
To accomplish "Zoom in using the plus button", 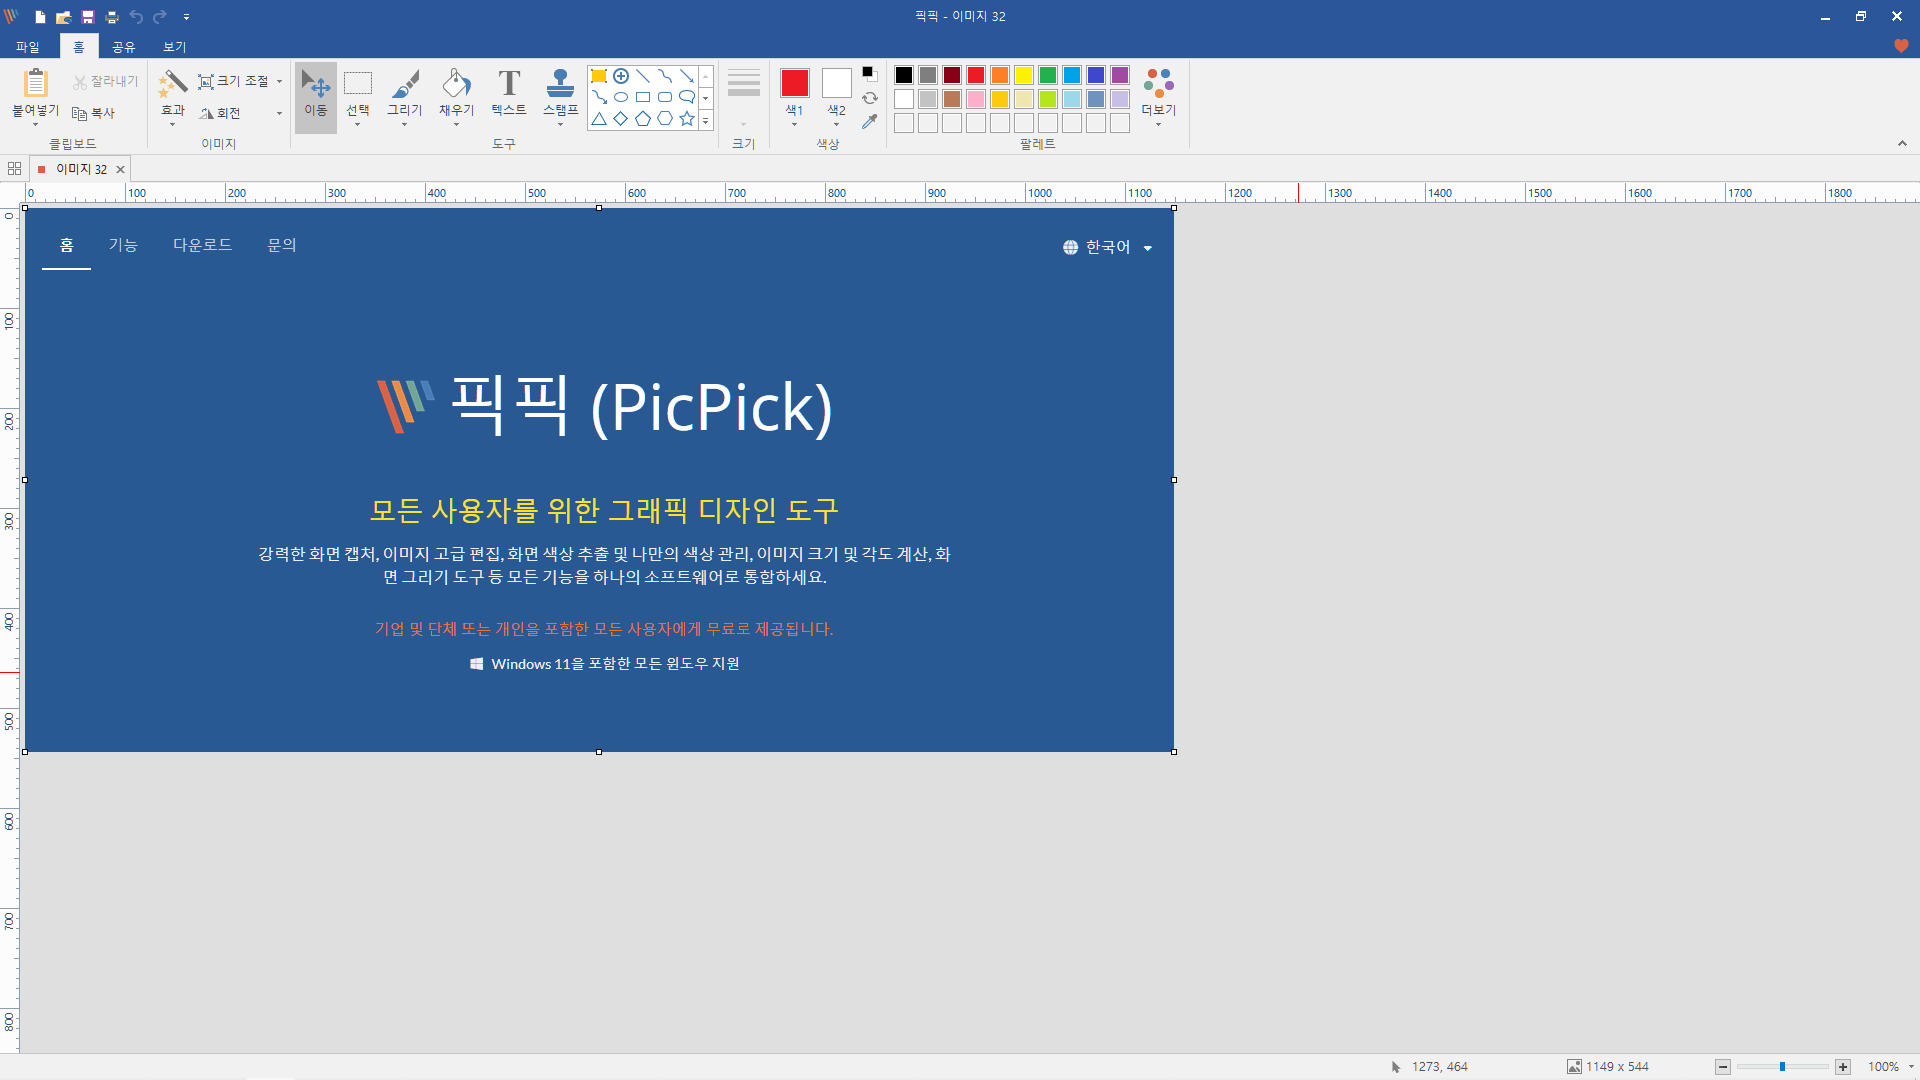I will [x=1843, y=1066].
